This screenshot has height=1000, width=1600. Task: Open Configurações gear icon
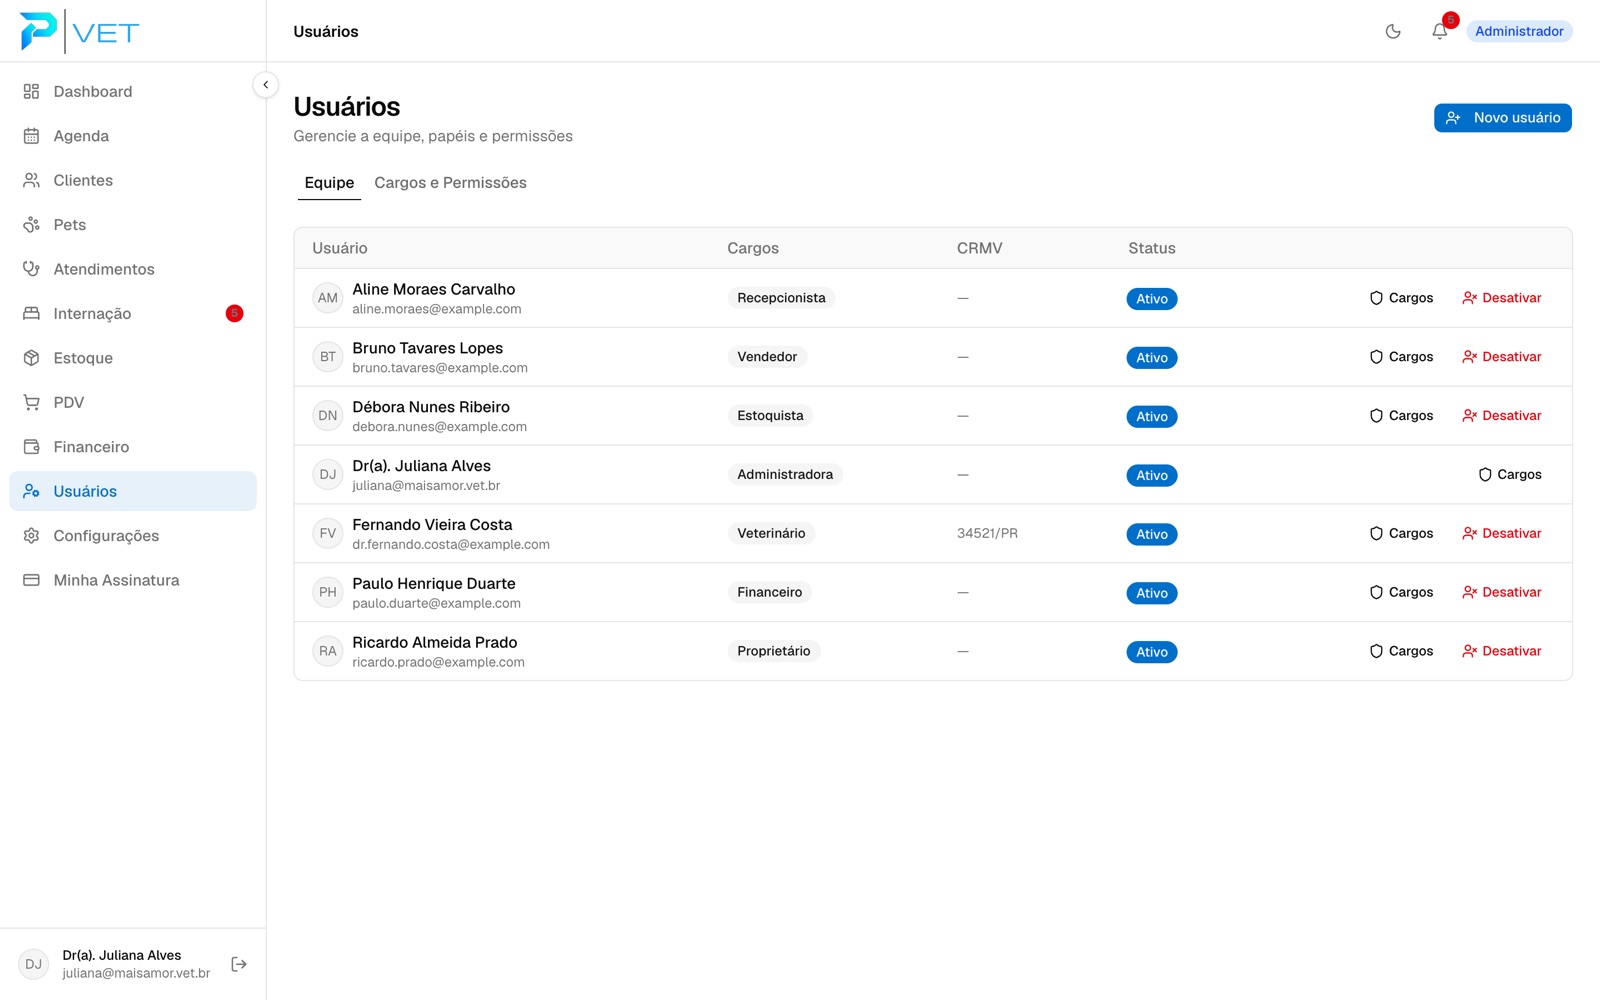point(31,536)
